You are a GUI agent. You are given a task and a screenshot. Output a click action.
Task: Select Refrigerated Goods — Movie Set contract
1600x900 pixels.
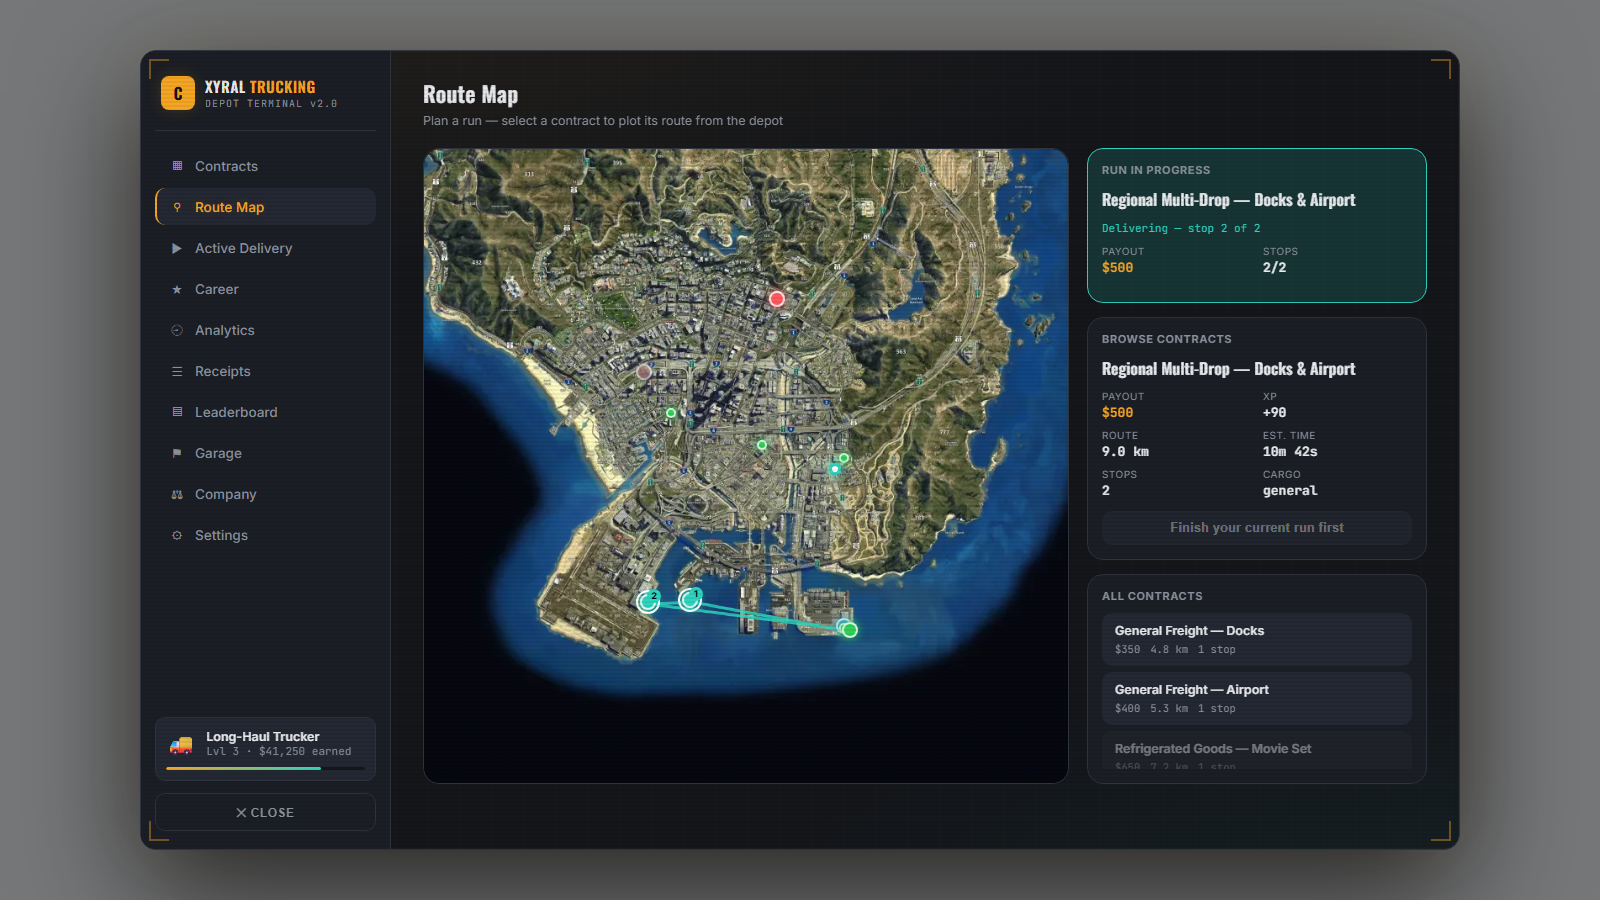pos(1257,751)
